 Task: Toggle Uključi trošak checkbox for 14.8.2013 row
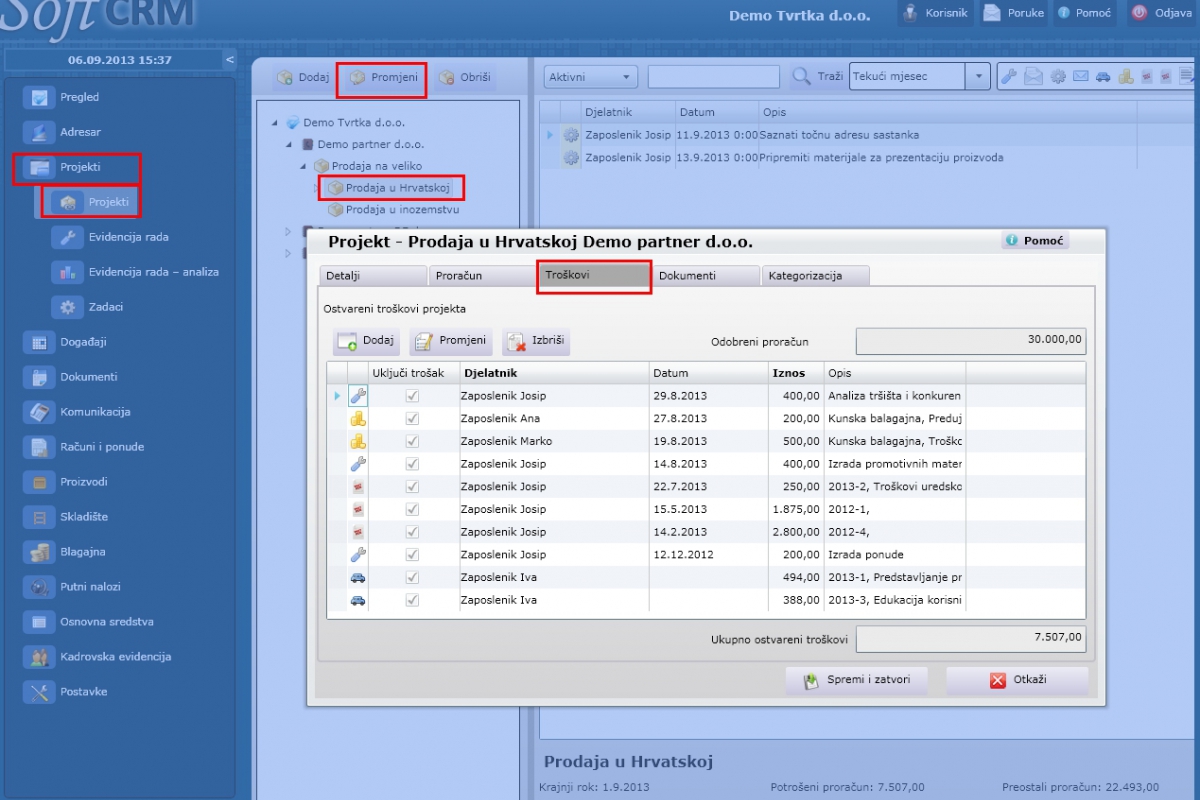pyautogui.click(x=412, y=464)
